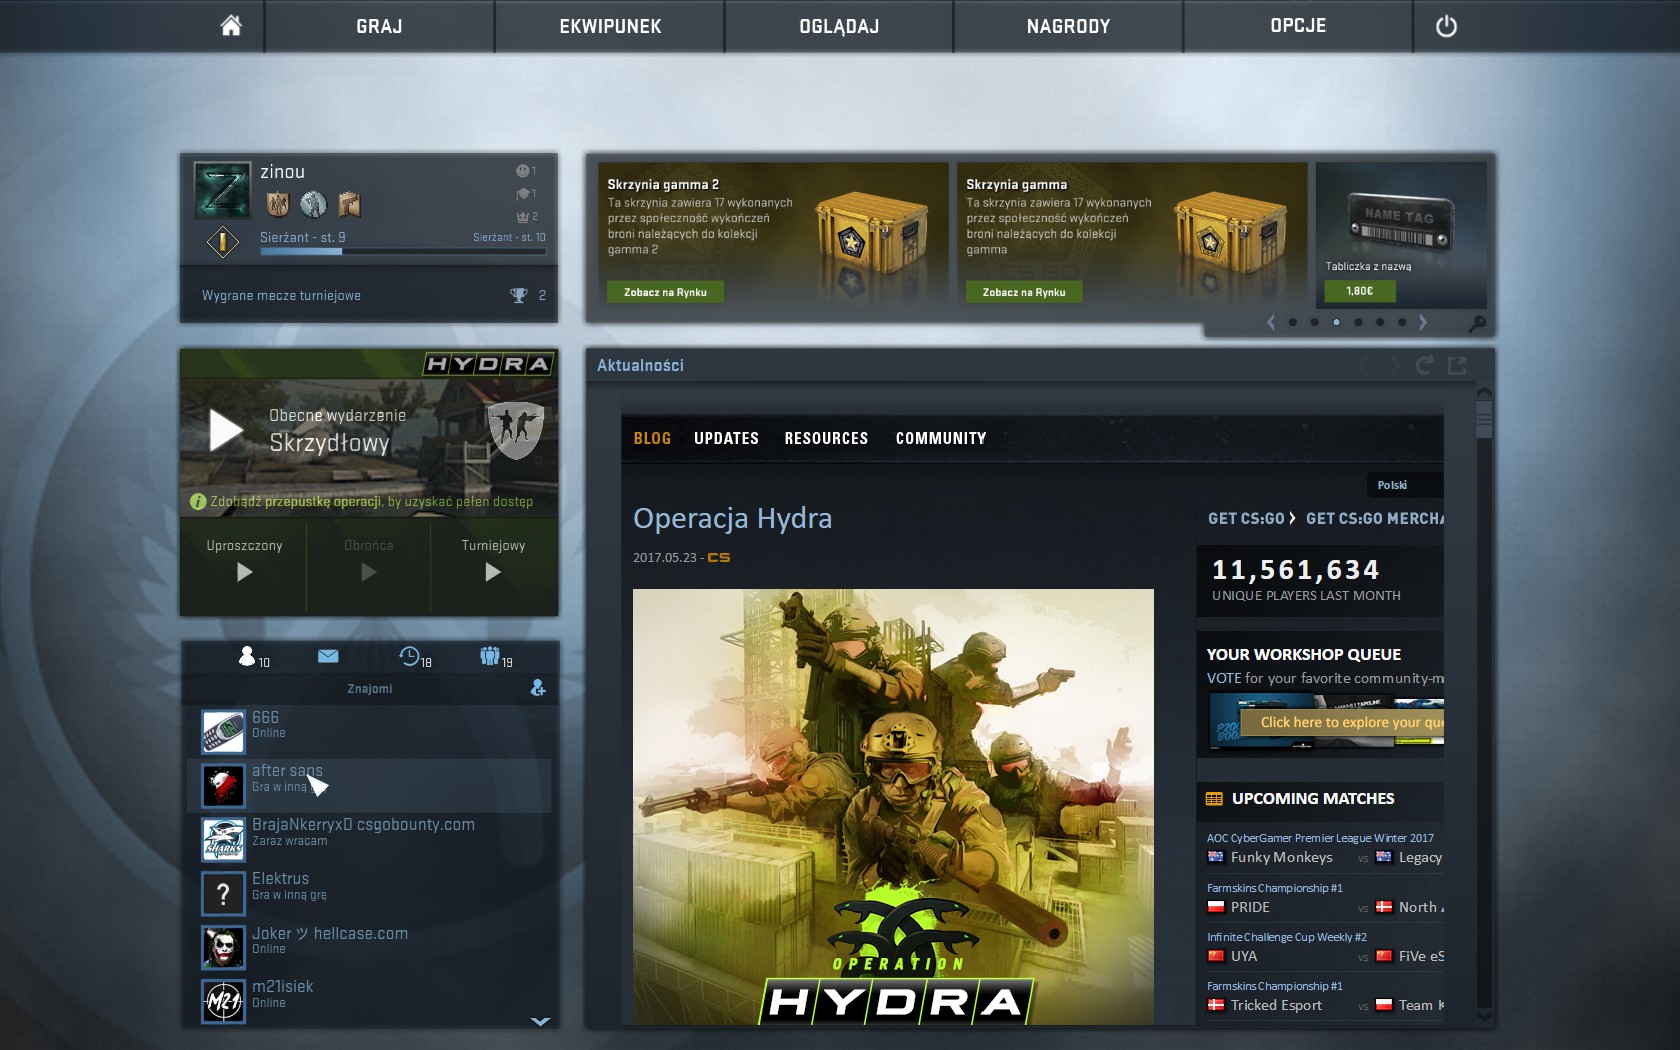The width and height of the screenshot is (1680, 1050).
Task: Open zinou's profile avatar
Action: 222,190
